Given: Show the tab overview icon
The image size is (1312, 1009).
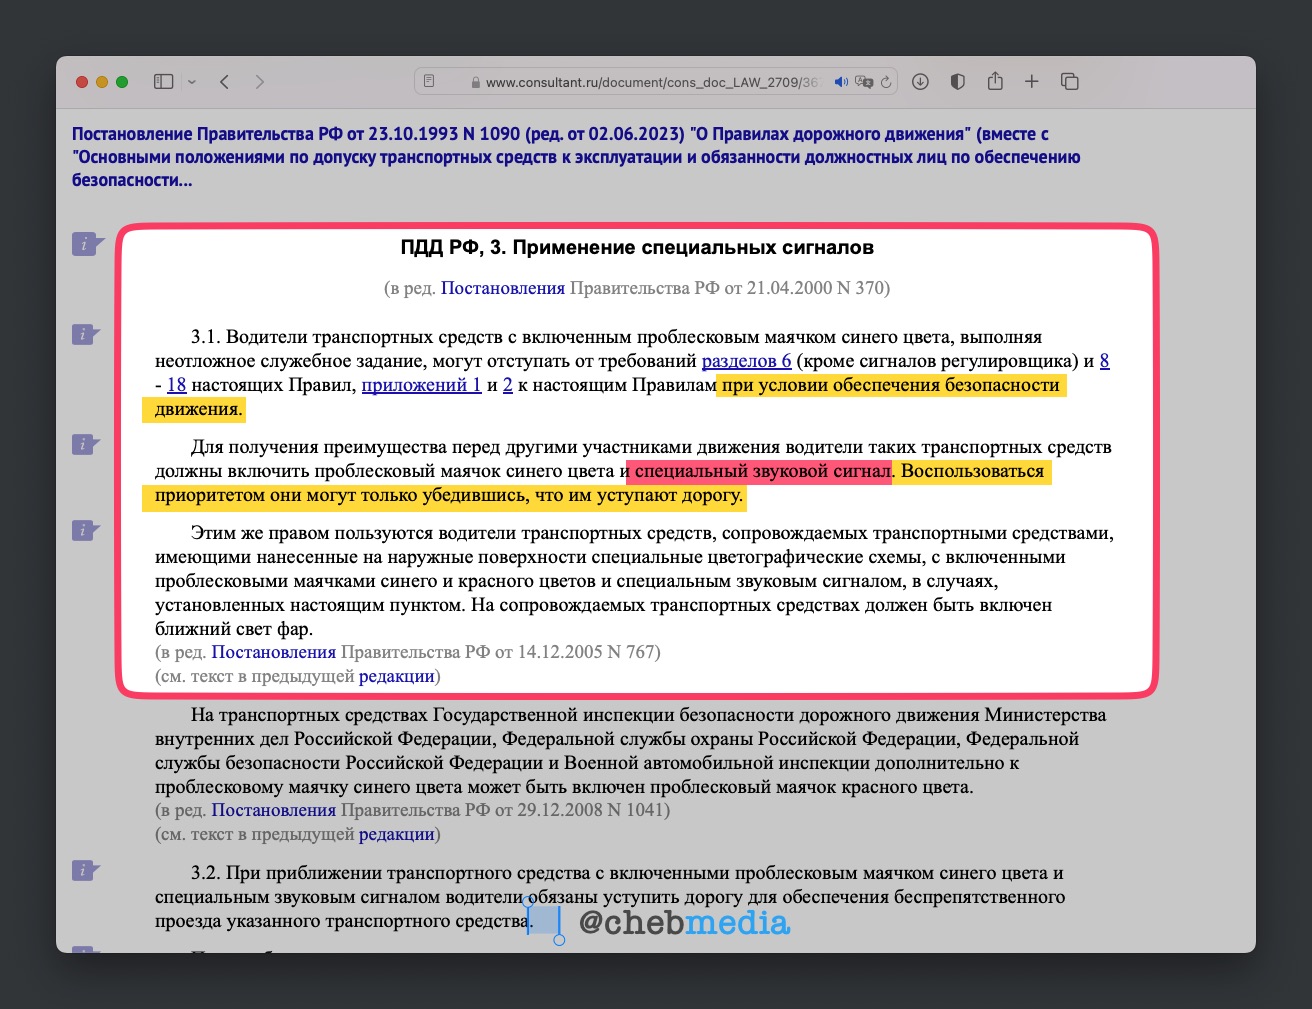Looking at the screenshot, I should 1069,82.
